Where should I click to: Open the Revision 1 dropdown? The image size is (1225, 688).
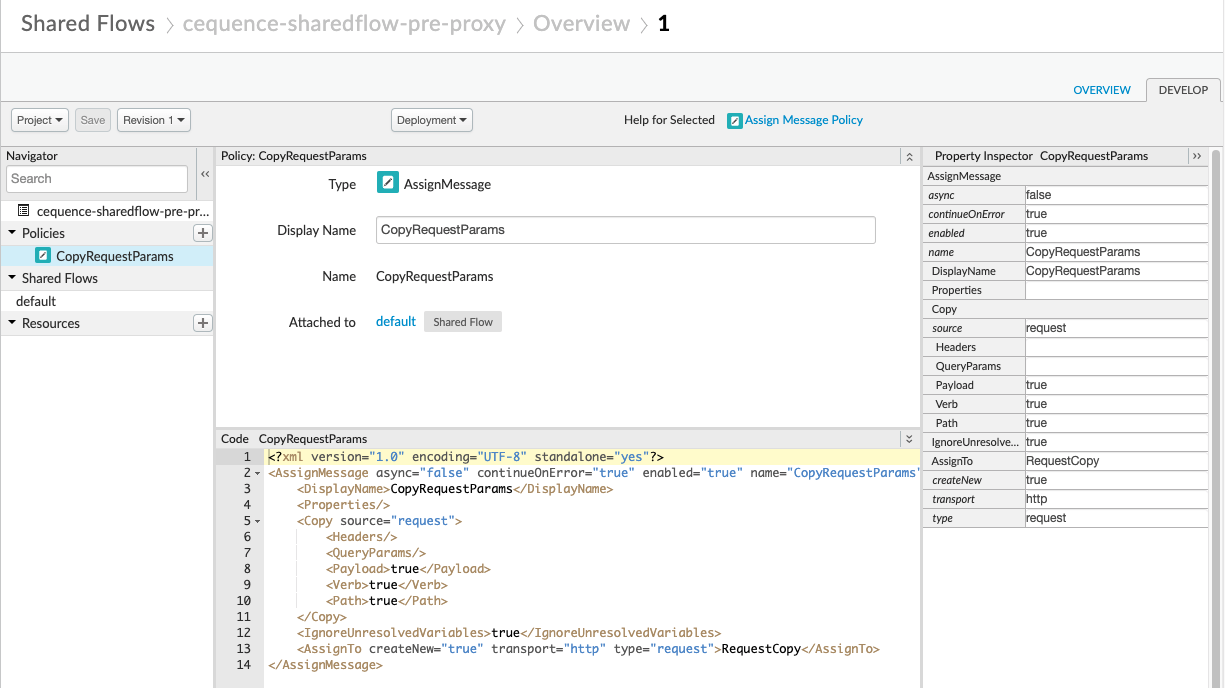coord(153,120)
